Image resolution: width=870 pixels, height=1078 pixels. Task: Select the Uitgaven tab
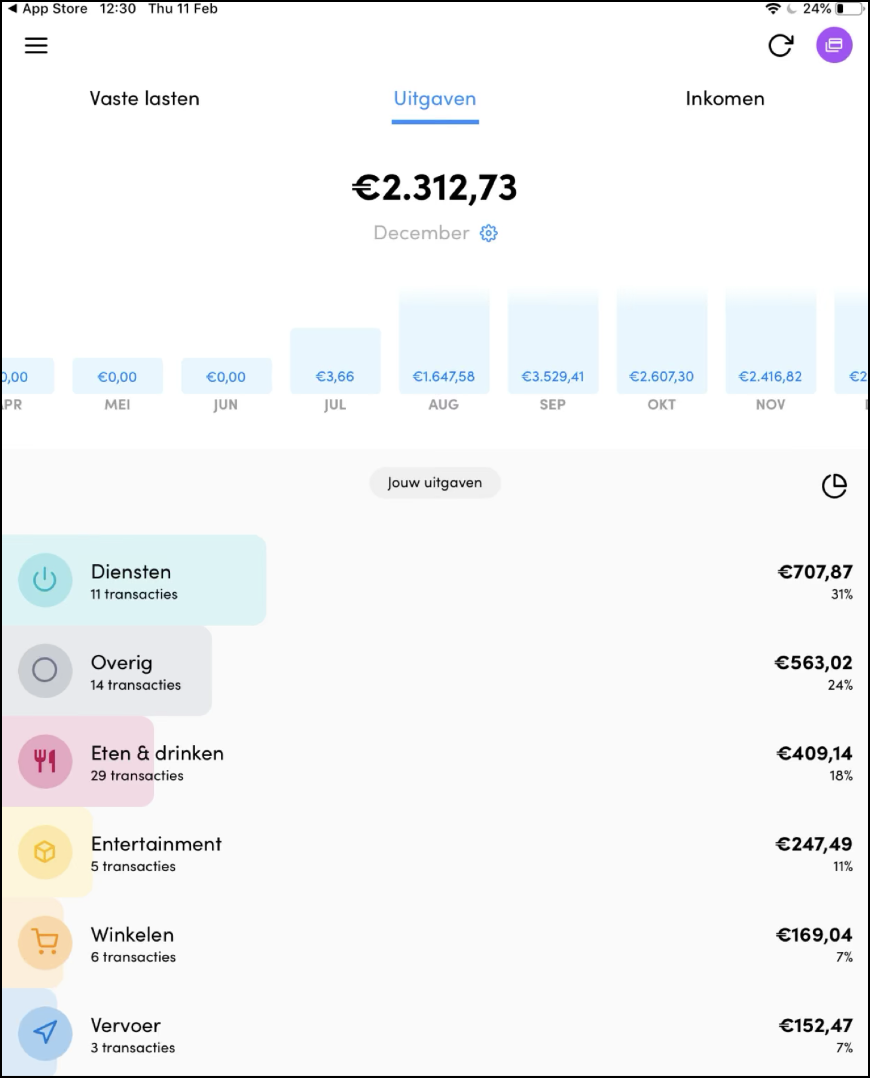435,99
